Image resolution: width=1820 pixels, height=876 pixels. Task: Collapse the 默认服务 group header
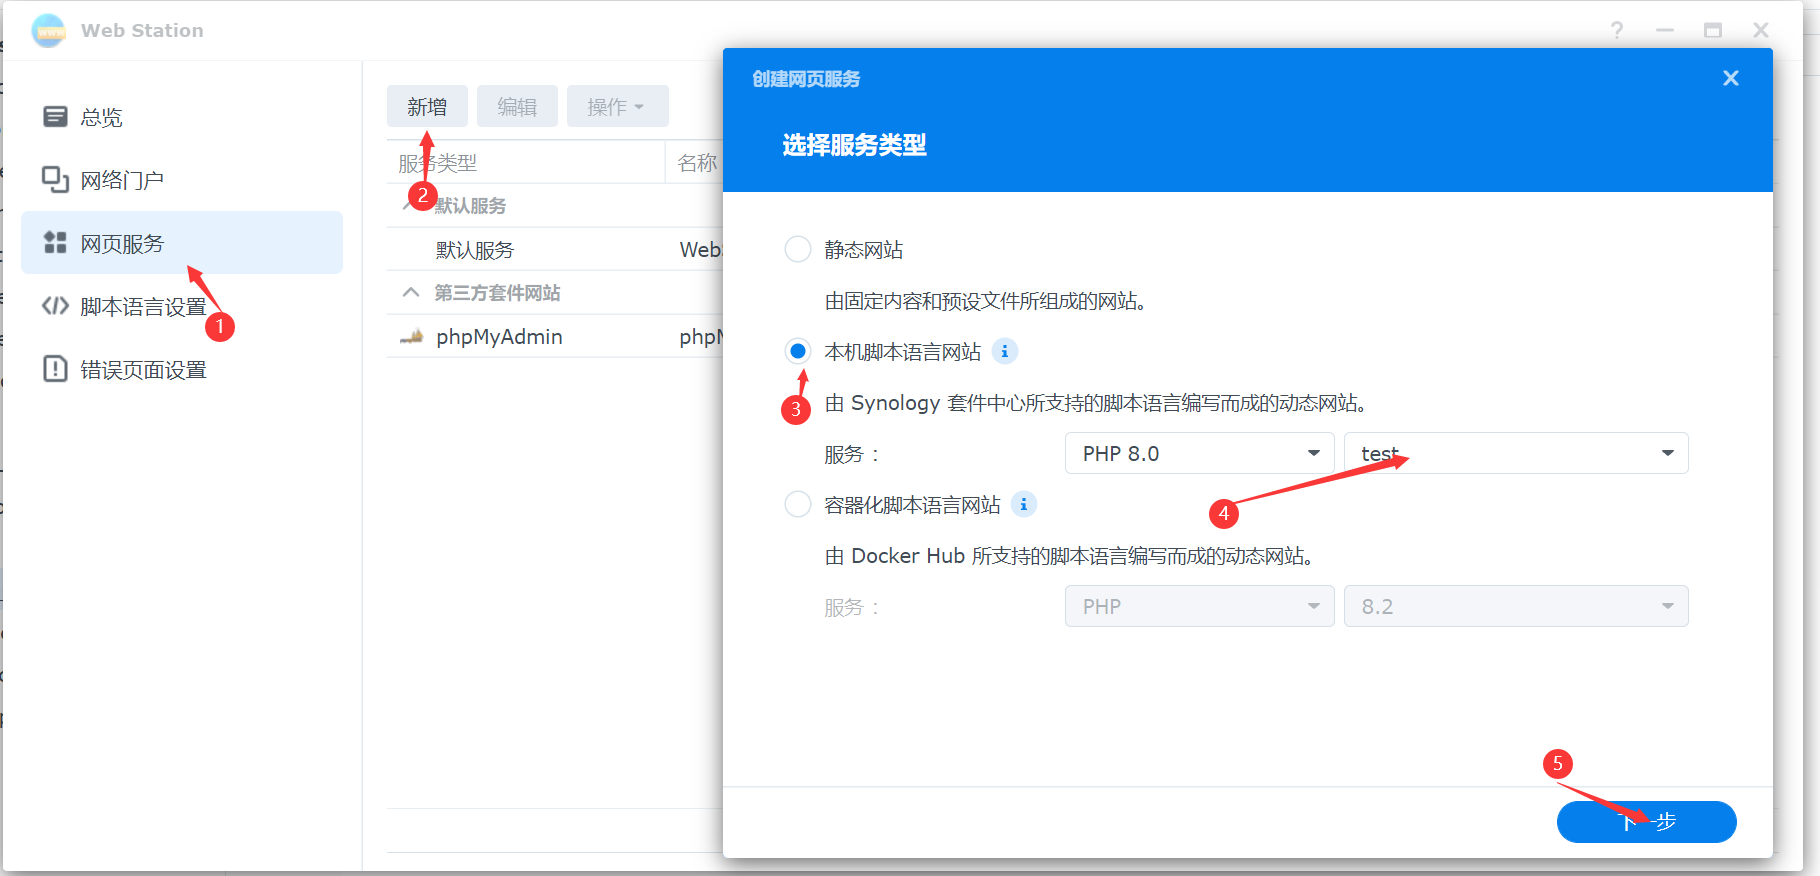(x=410, y=205)
